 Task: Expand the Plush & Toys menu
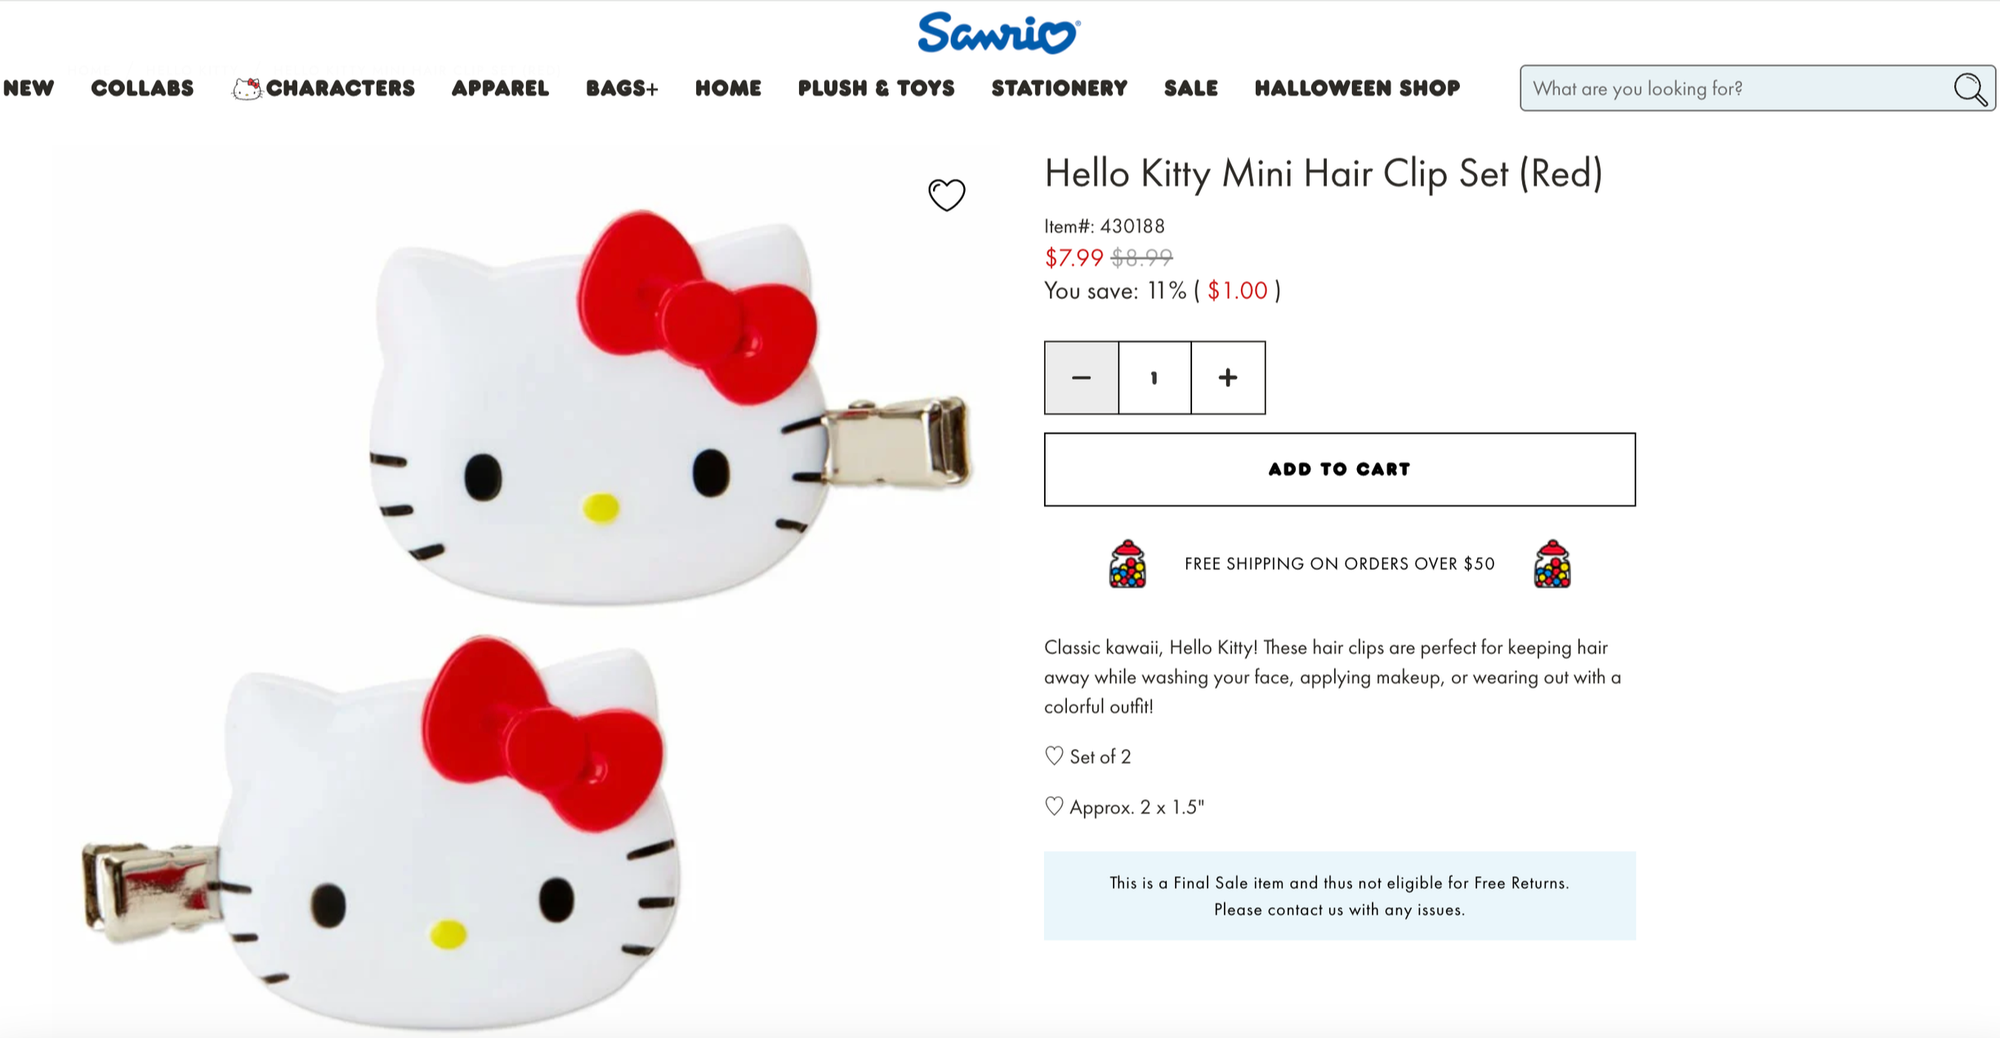(x=876, y=88)
